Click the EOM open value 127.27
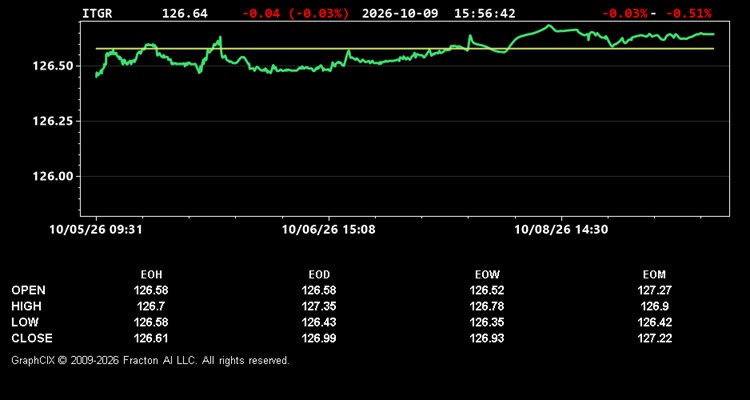The height and width of the screenshot is (400, 750). click(654, 290)
